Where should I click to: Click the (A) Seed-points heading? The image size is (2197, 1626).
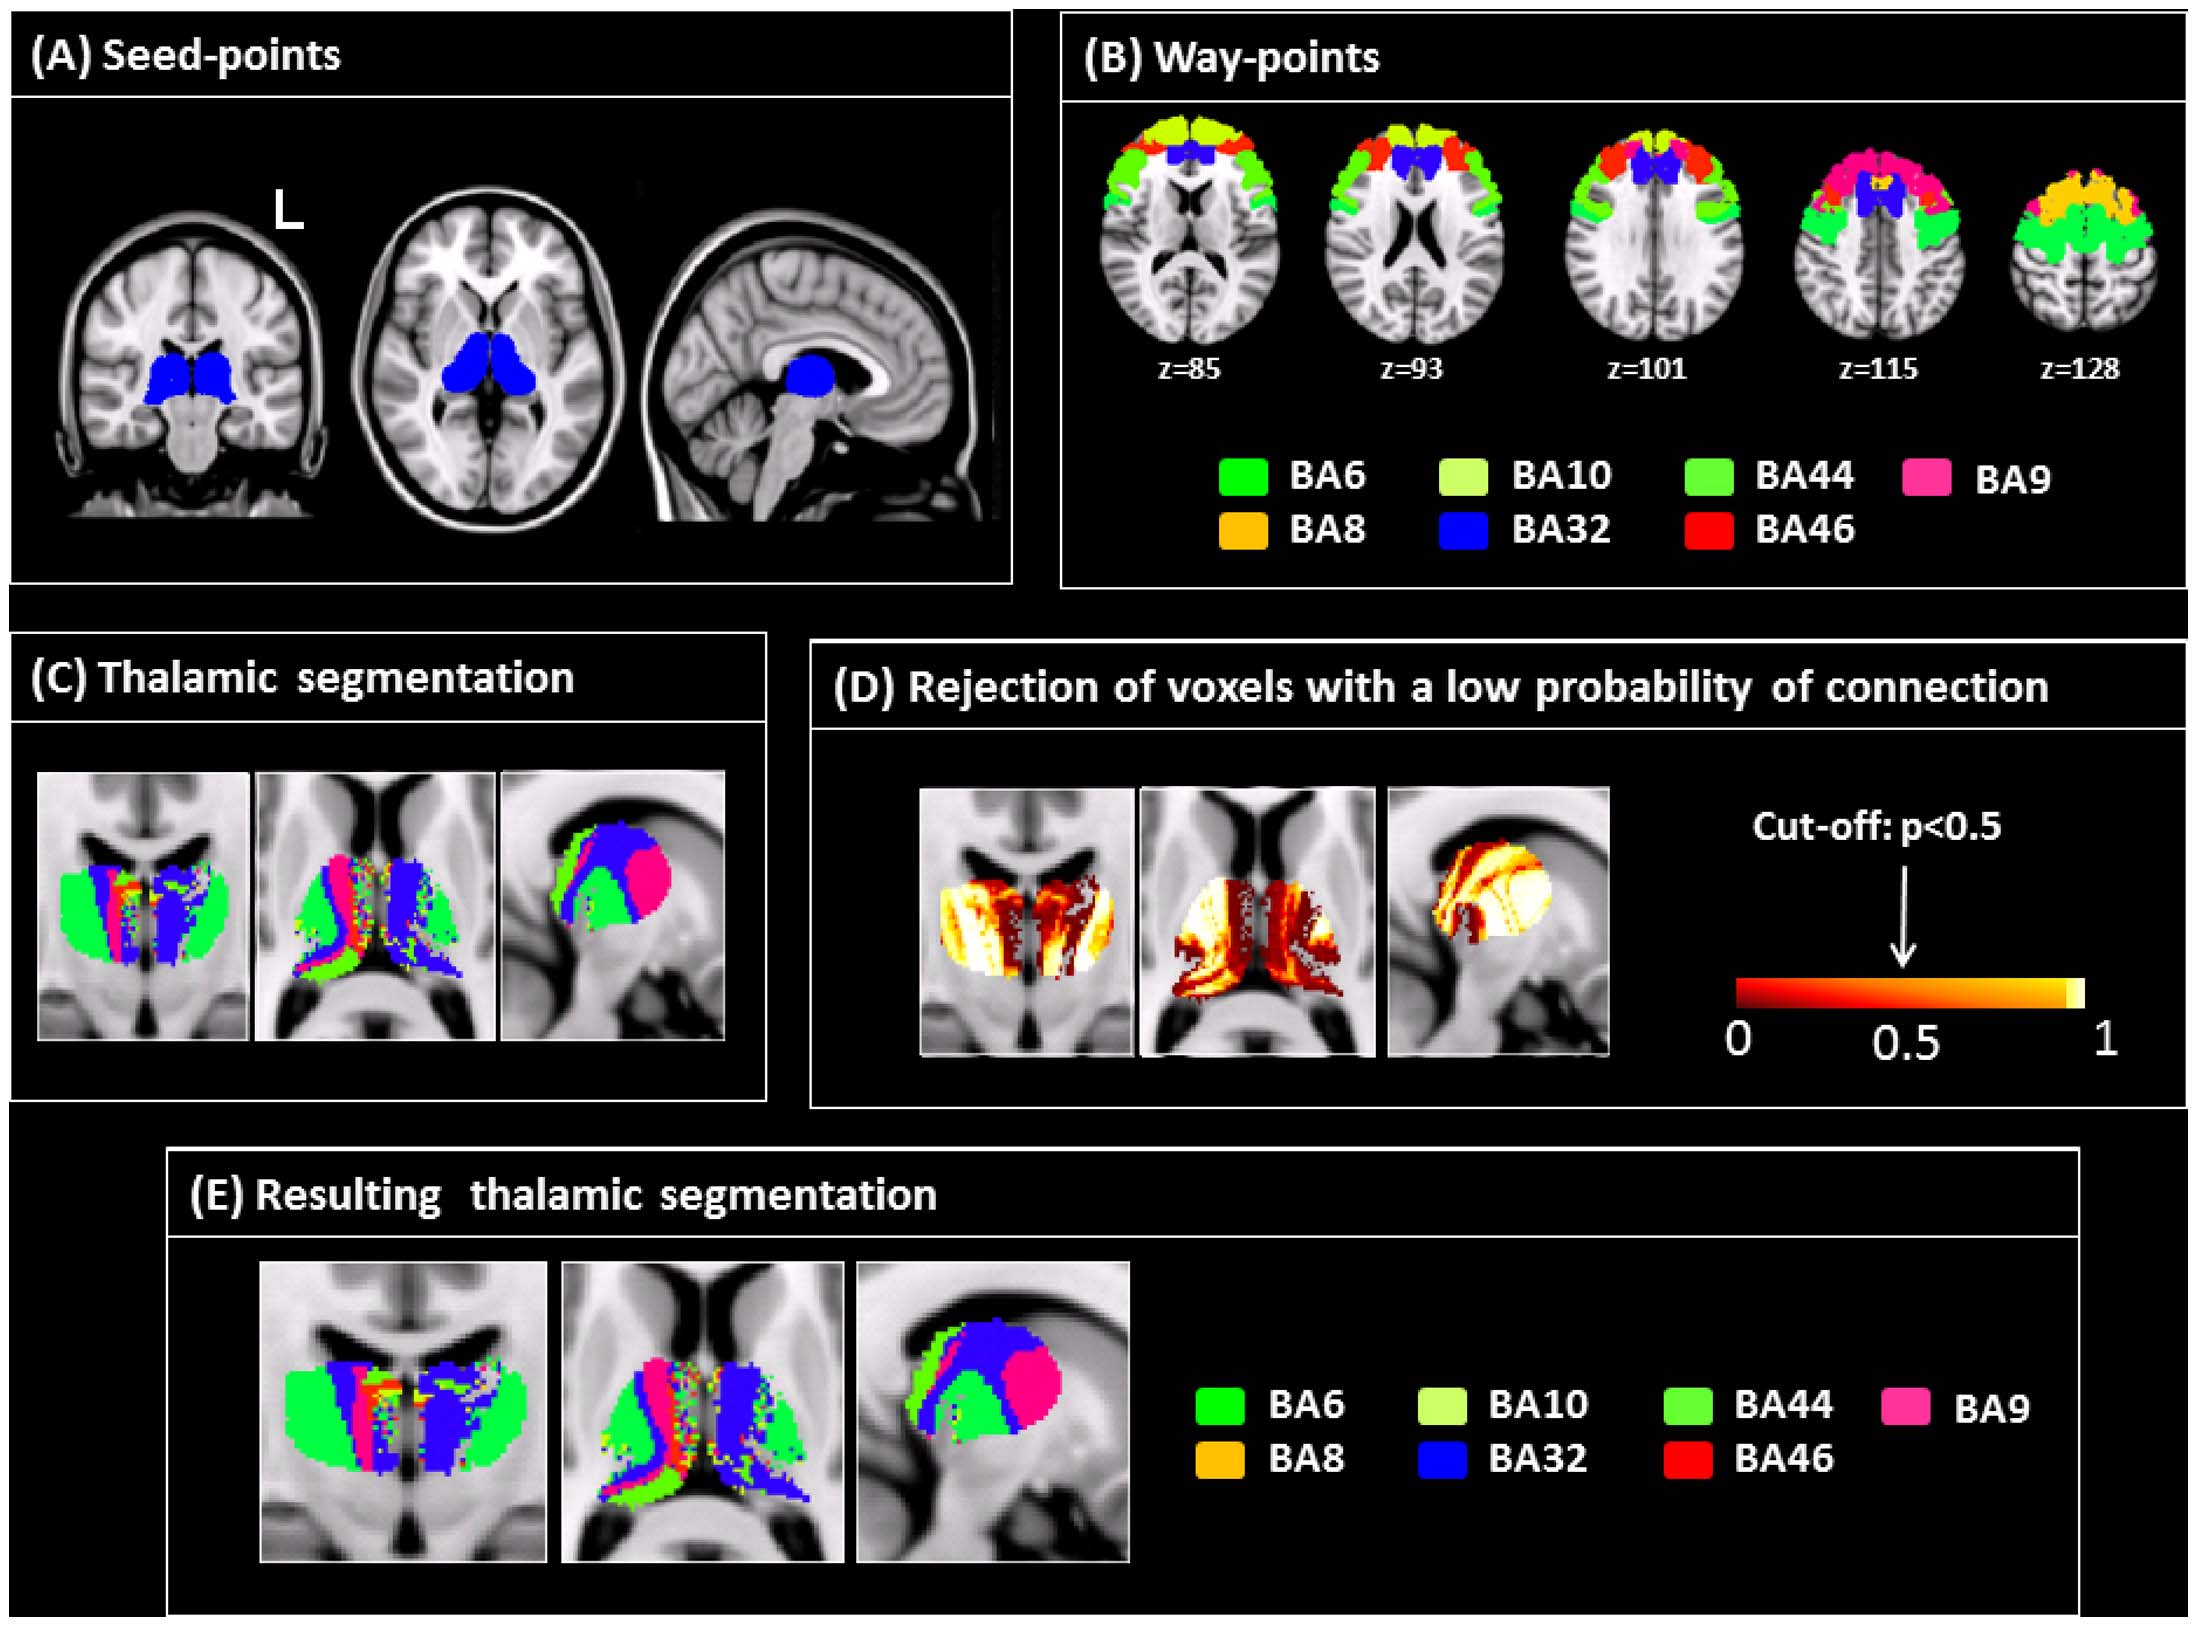186,55
